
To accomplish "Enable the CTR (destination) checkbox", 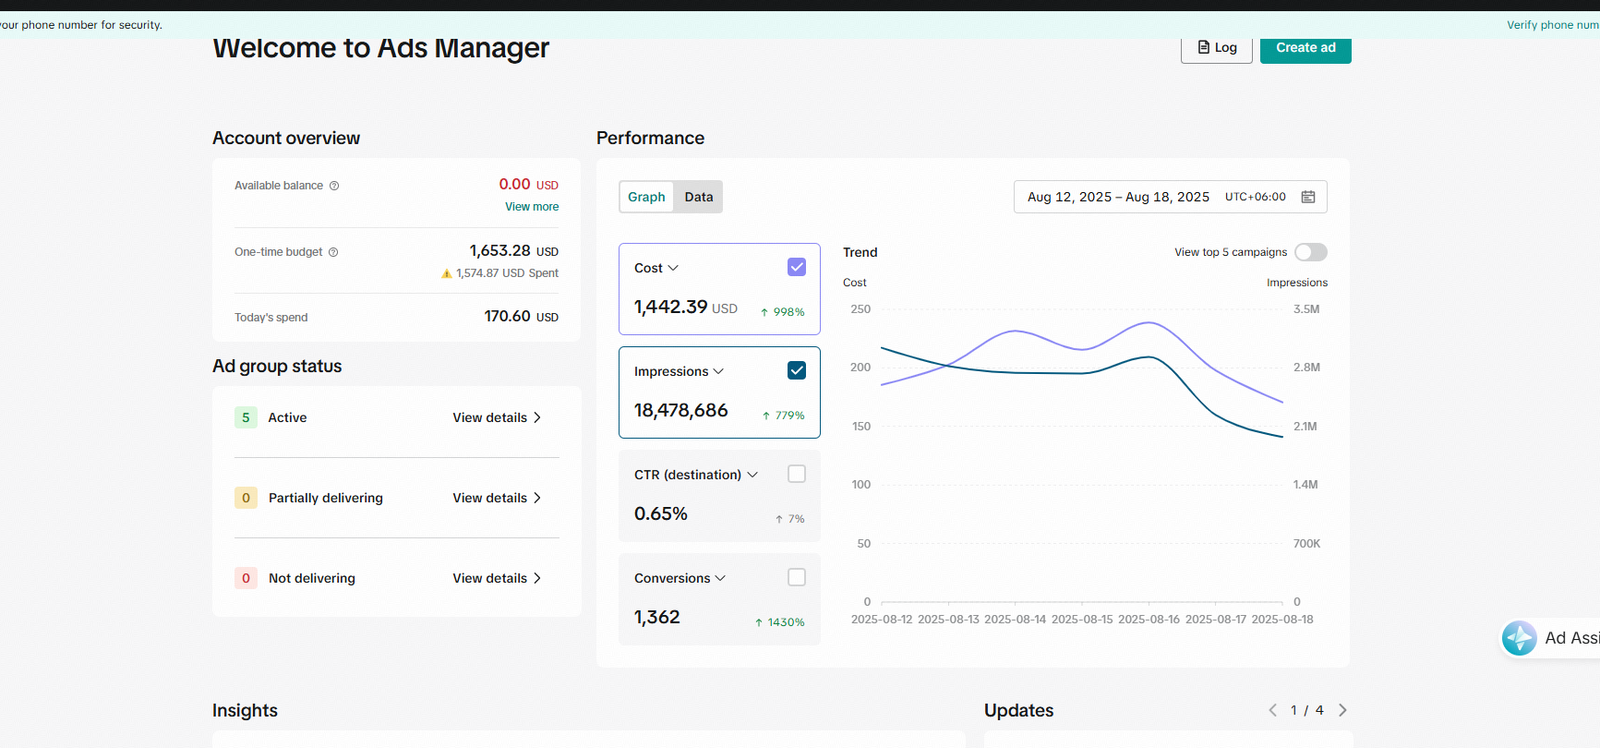I will point(796,474).
